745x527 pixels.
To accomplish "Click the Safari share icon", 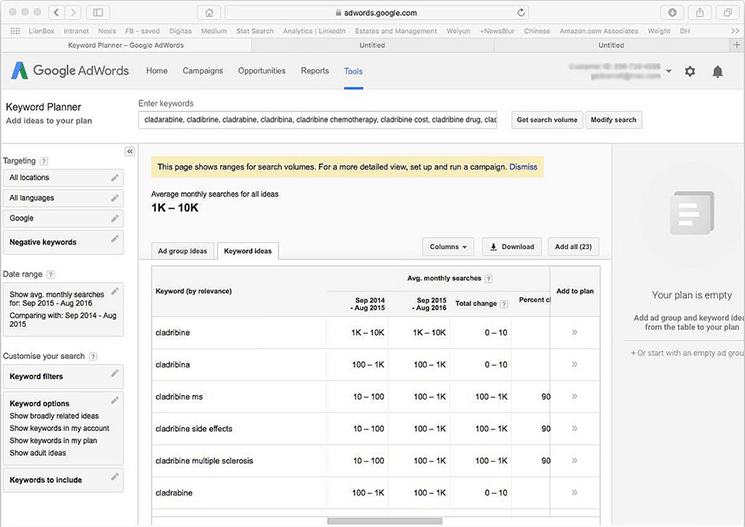I will point(700,13).
